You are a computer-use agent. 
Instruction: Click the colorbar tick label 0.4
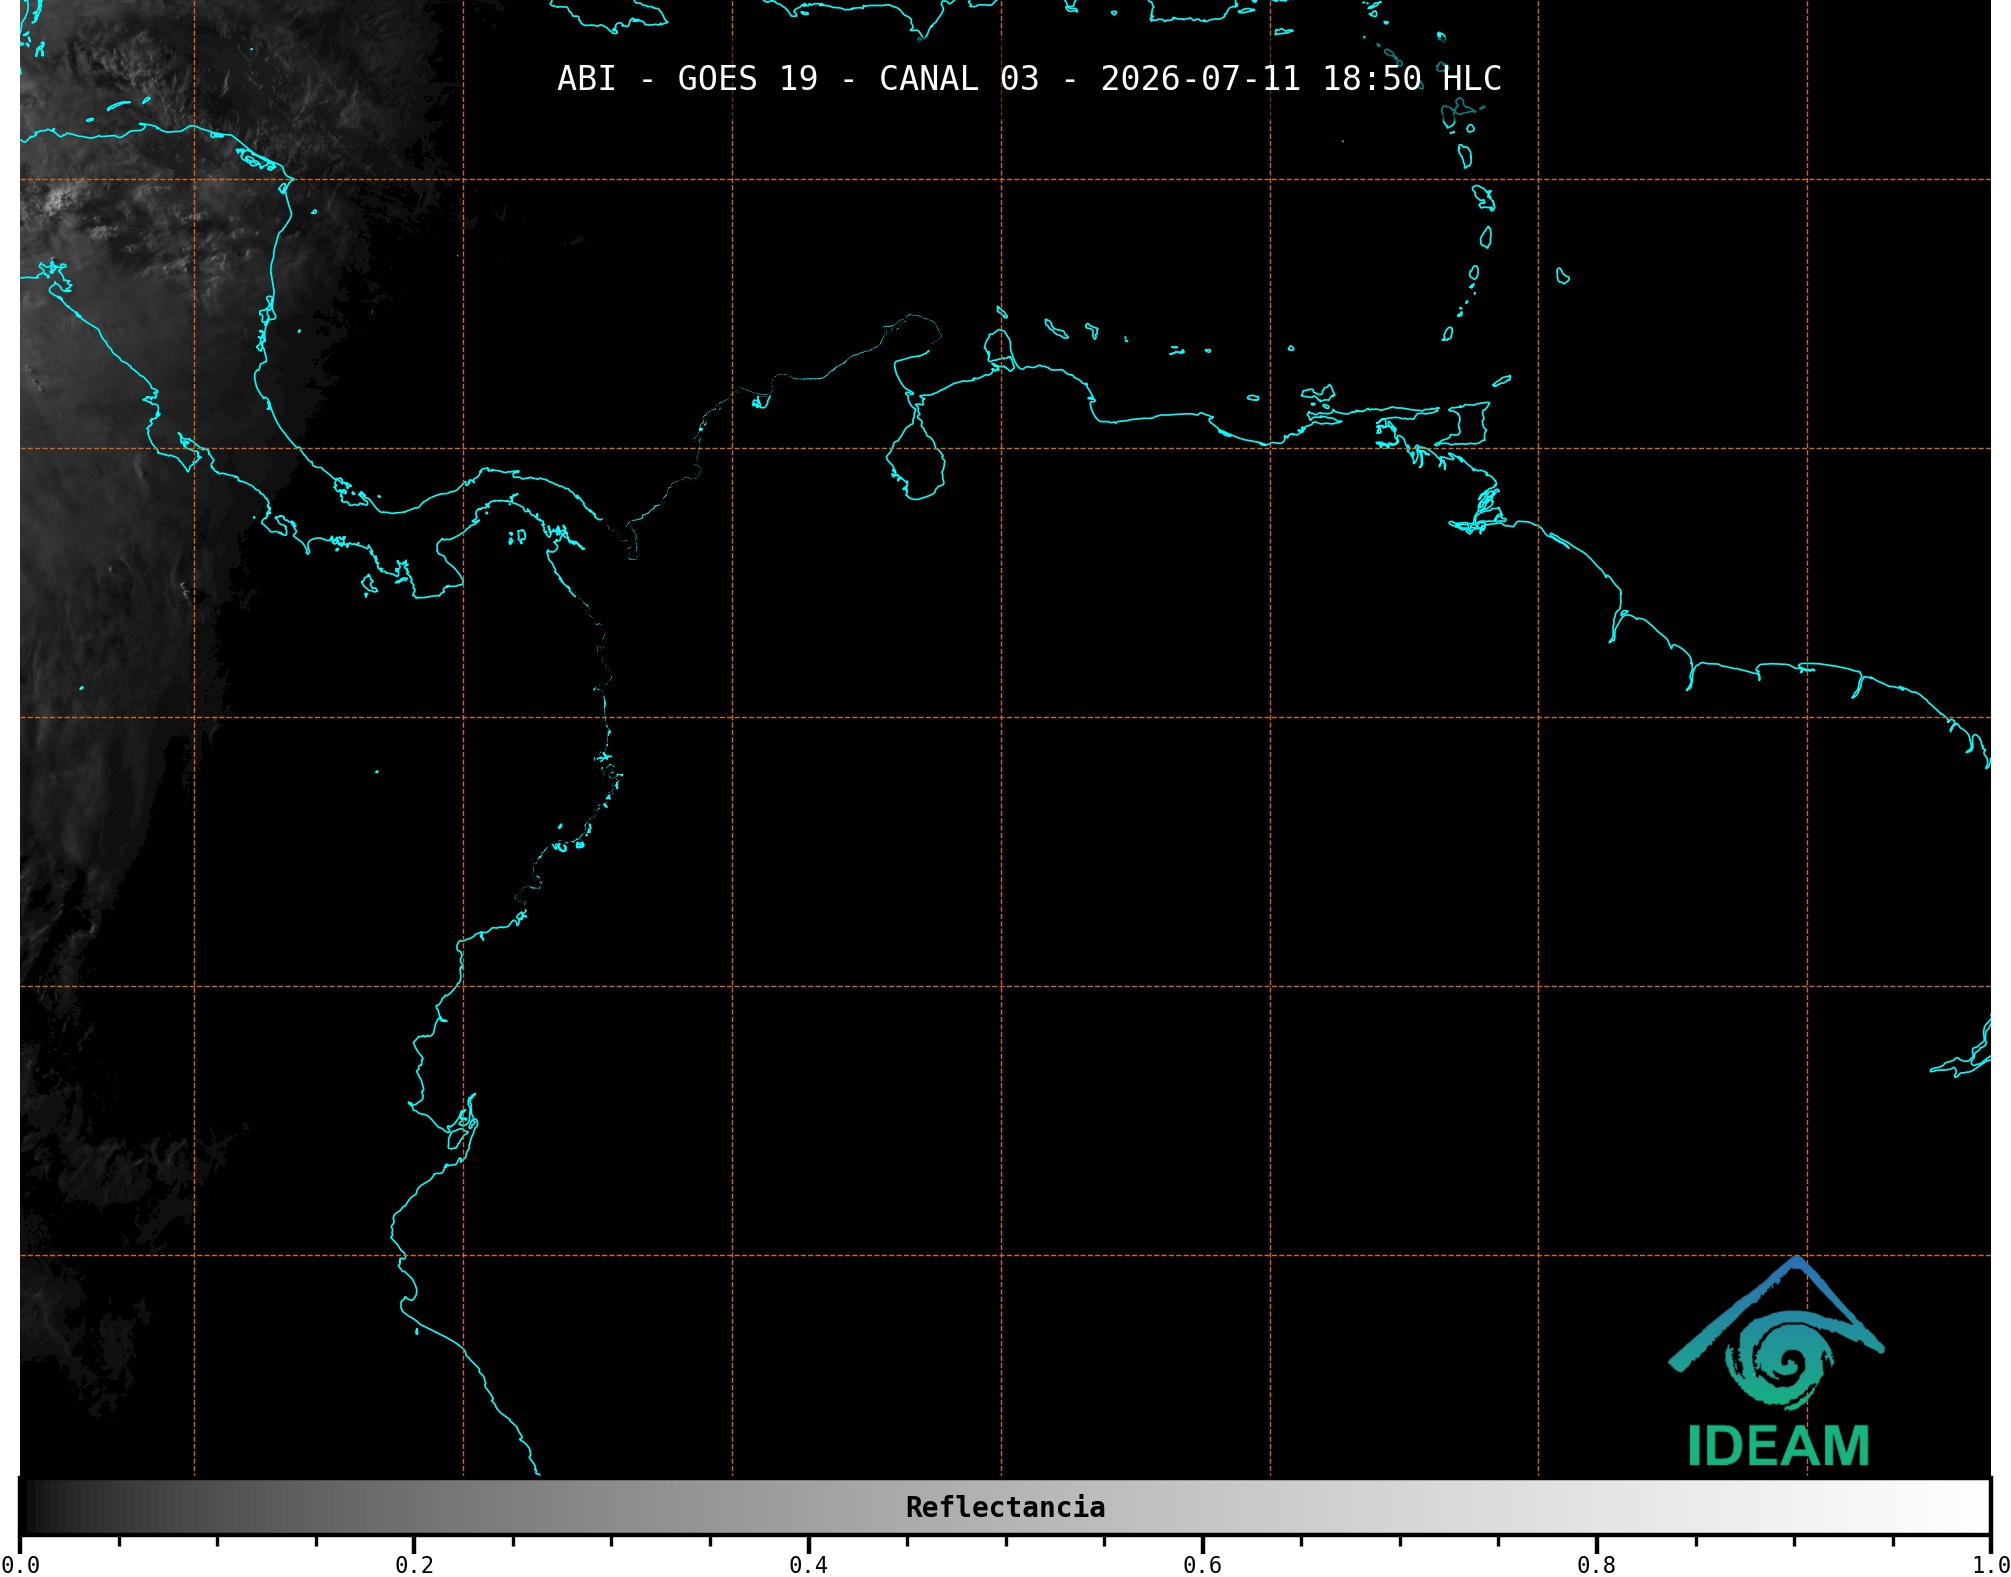tap(808, 1564)
